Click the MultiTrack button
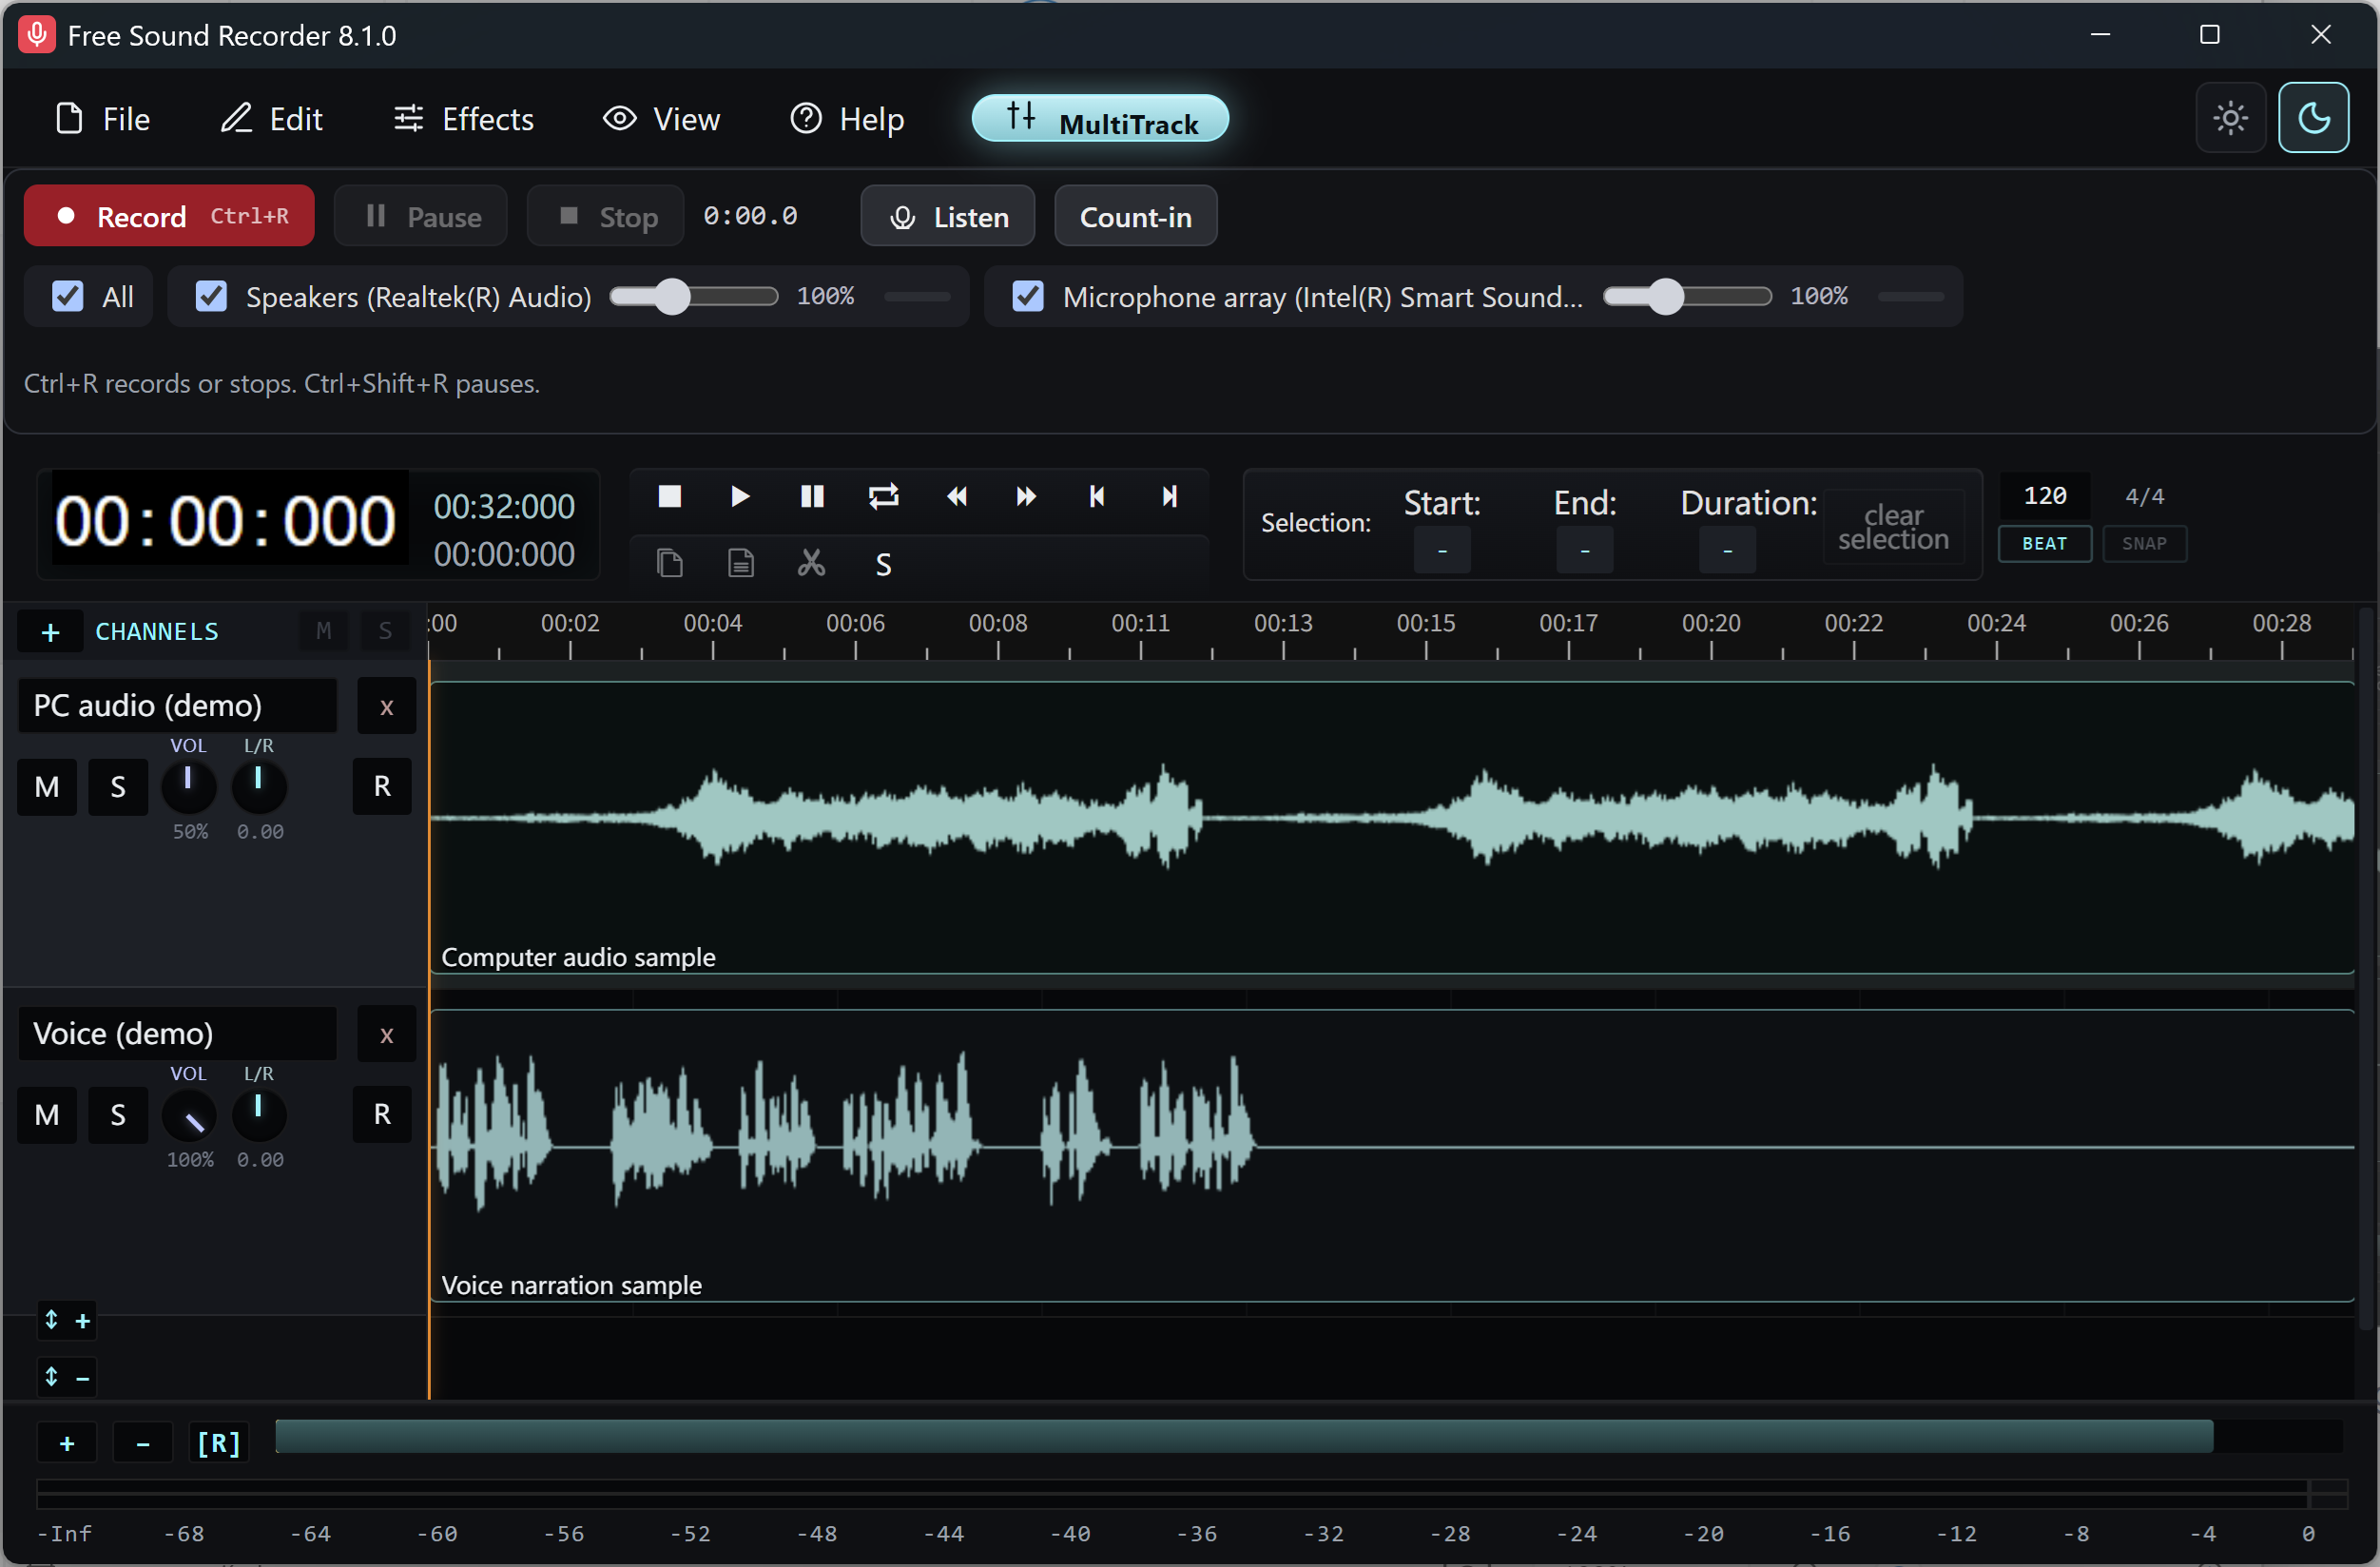Screen dimensions: 2380x1567 1100,119
